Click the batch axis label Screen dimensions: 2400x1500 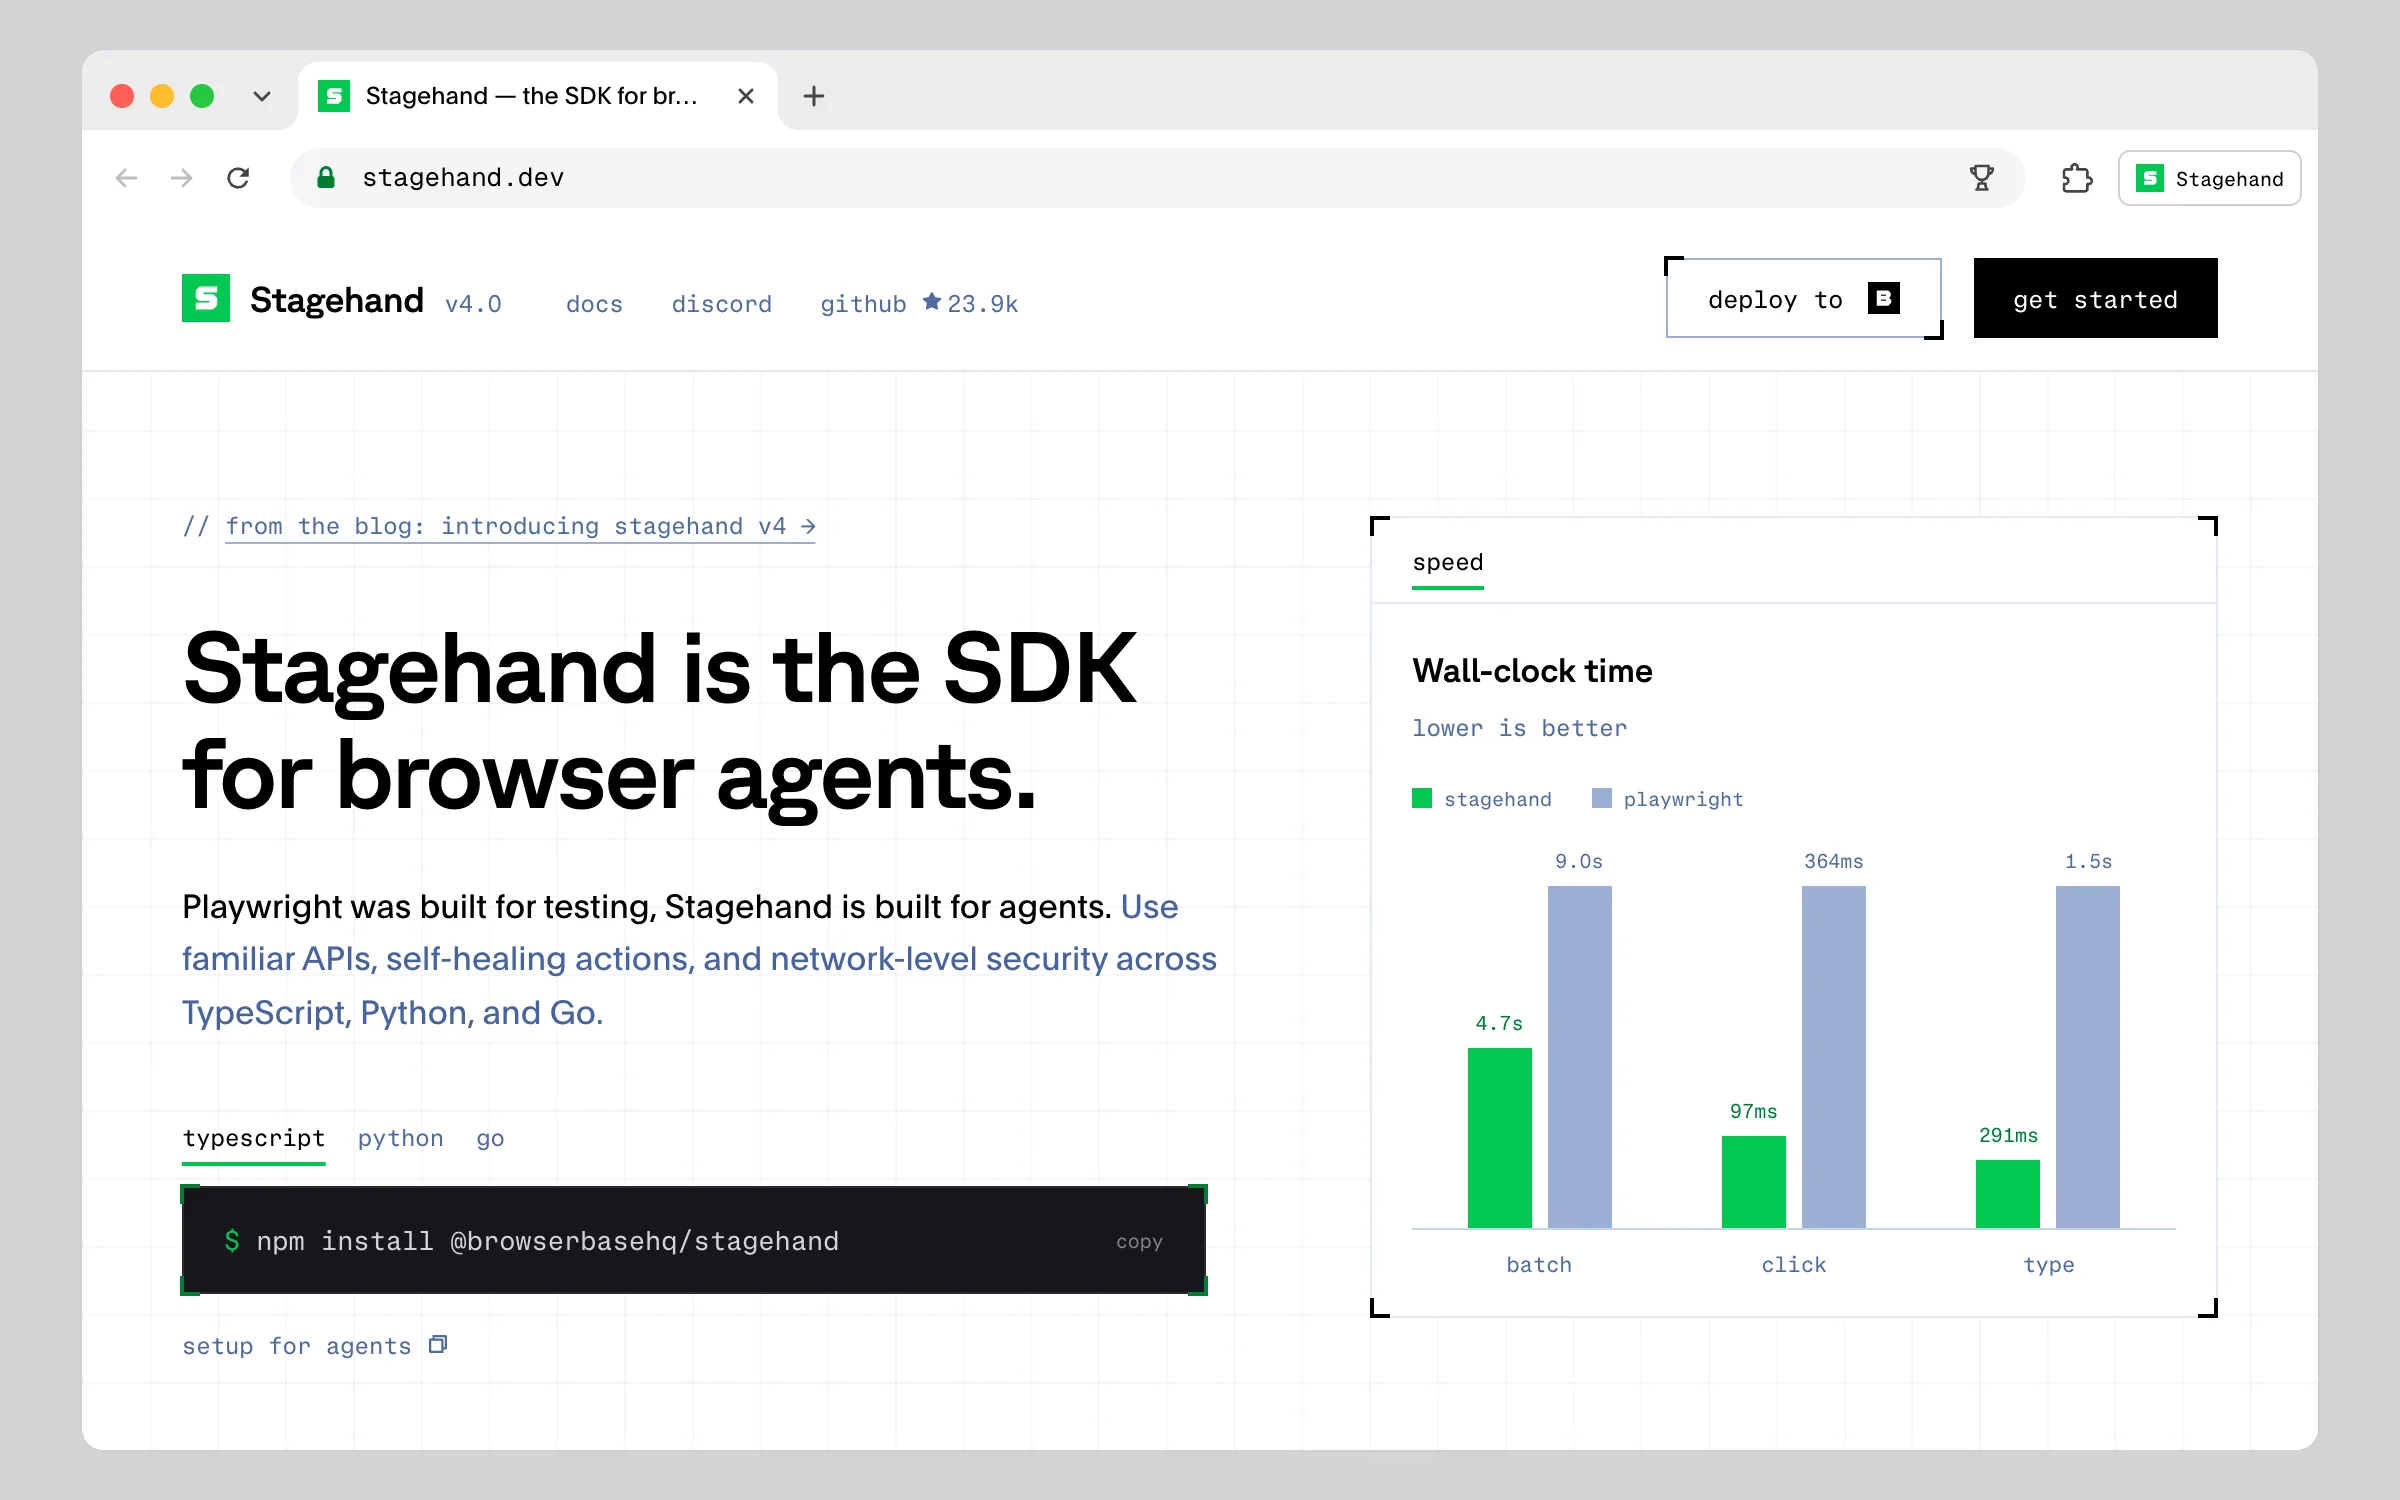pyautogui.click(x=1539, y=1265)
